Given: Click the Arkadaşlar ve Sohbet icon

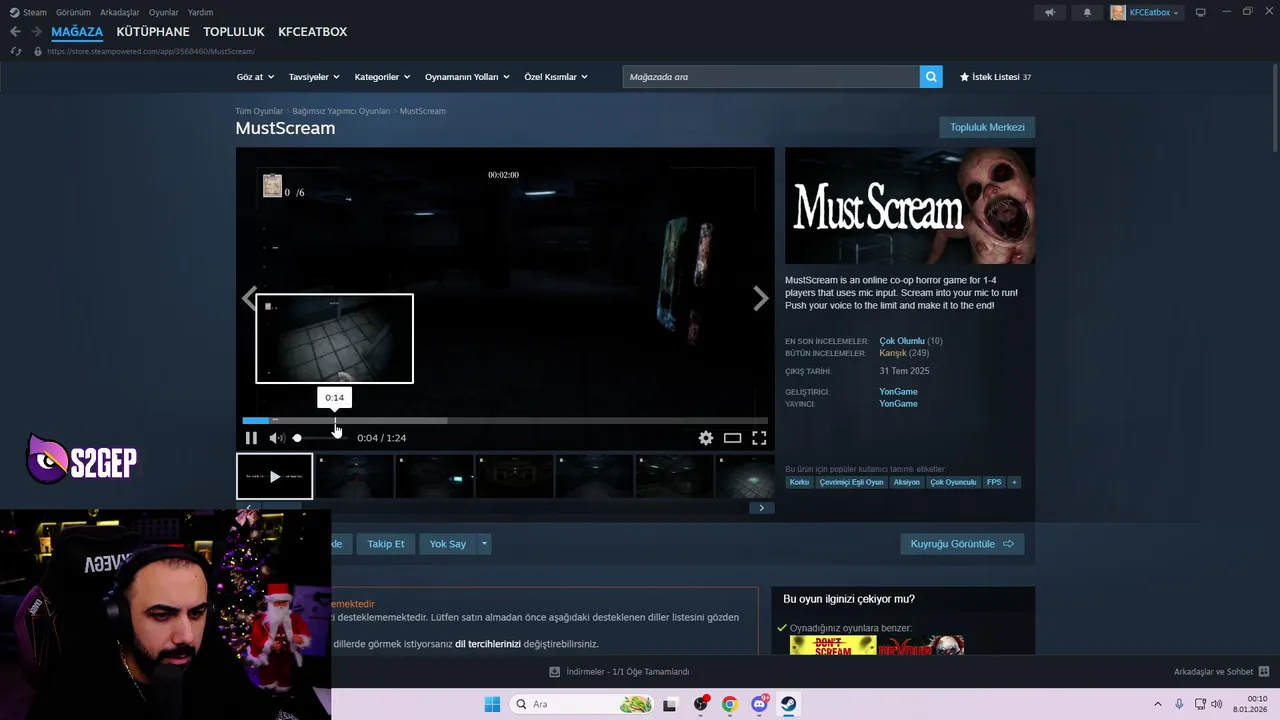Looking at the screenshot, I should [1263, 672].
